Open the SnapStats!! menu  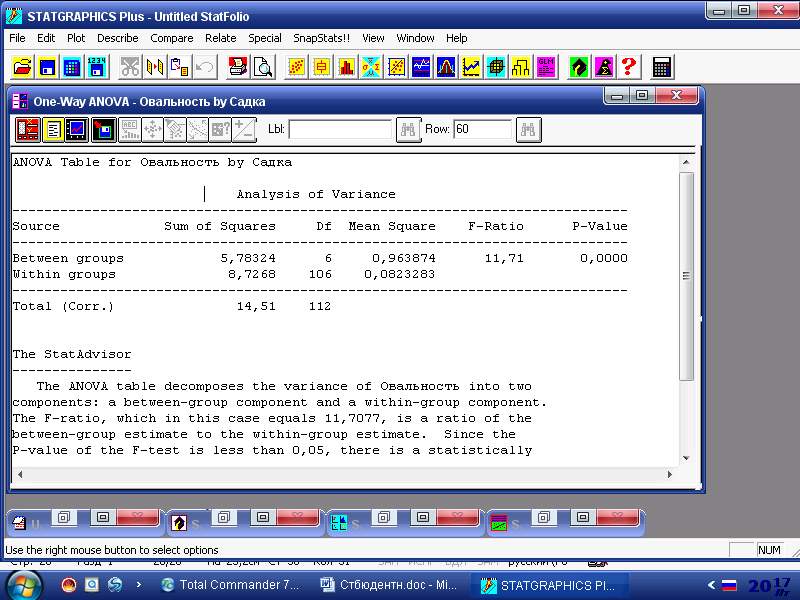[x=322, y=38]
